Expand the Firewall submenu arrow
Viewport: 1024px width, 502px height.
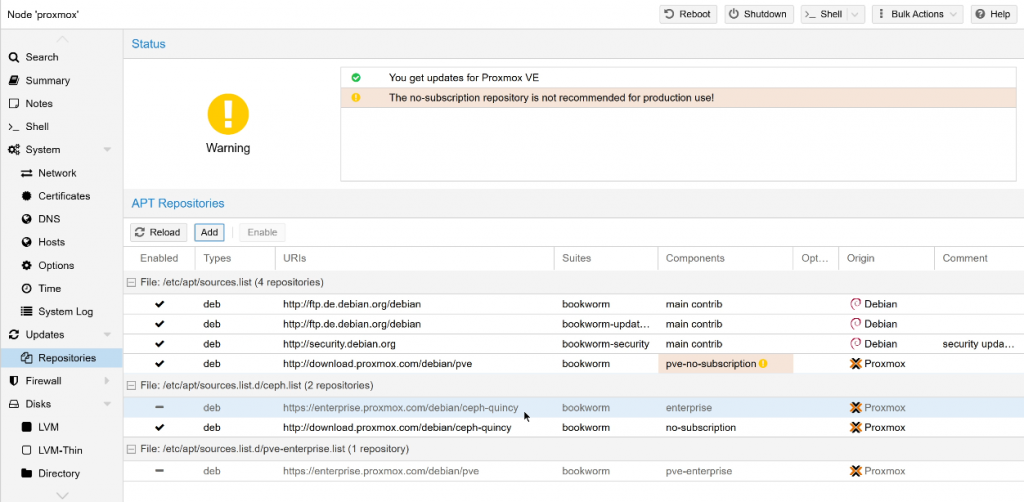click(x=107, y=381)
